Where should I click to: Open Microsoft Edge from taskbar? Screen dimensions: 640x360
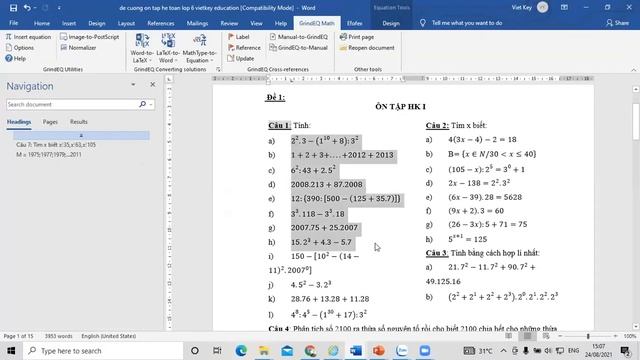pyautogui.click(x=241, y=351)
